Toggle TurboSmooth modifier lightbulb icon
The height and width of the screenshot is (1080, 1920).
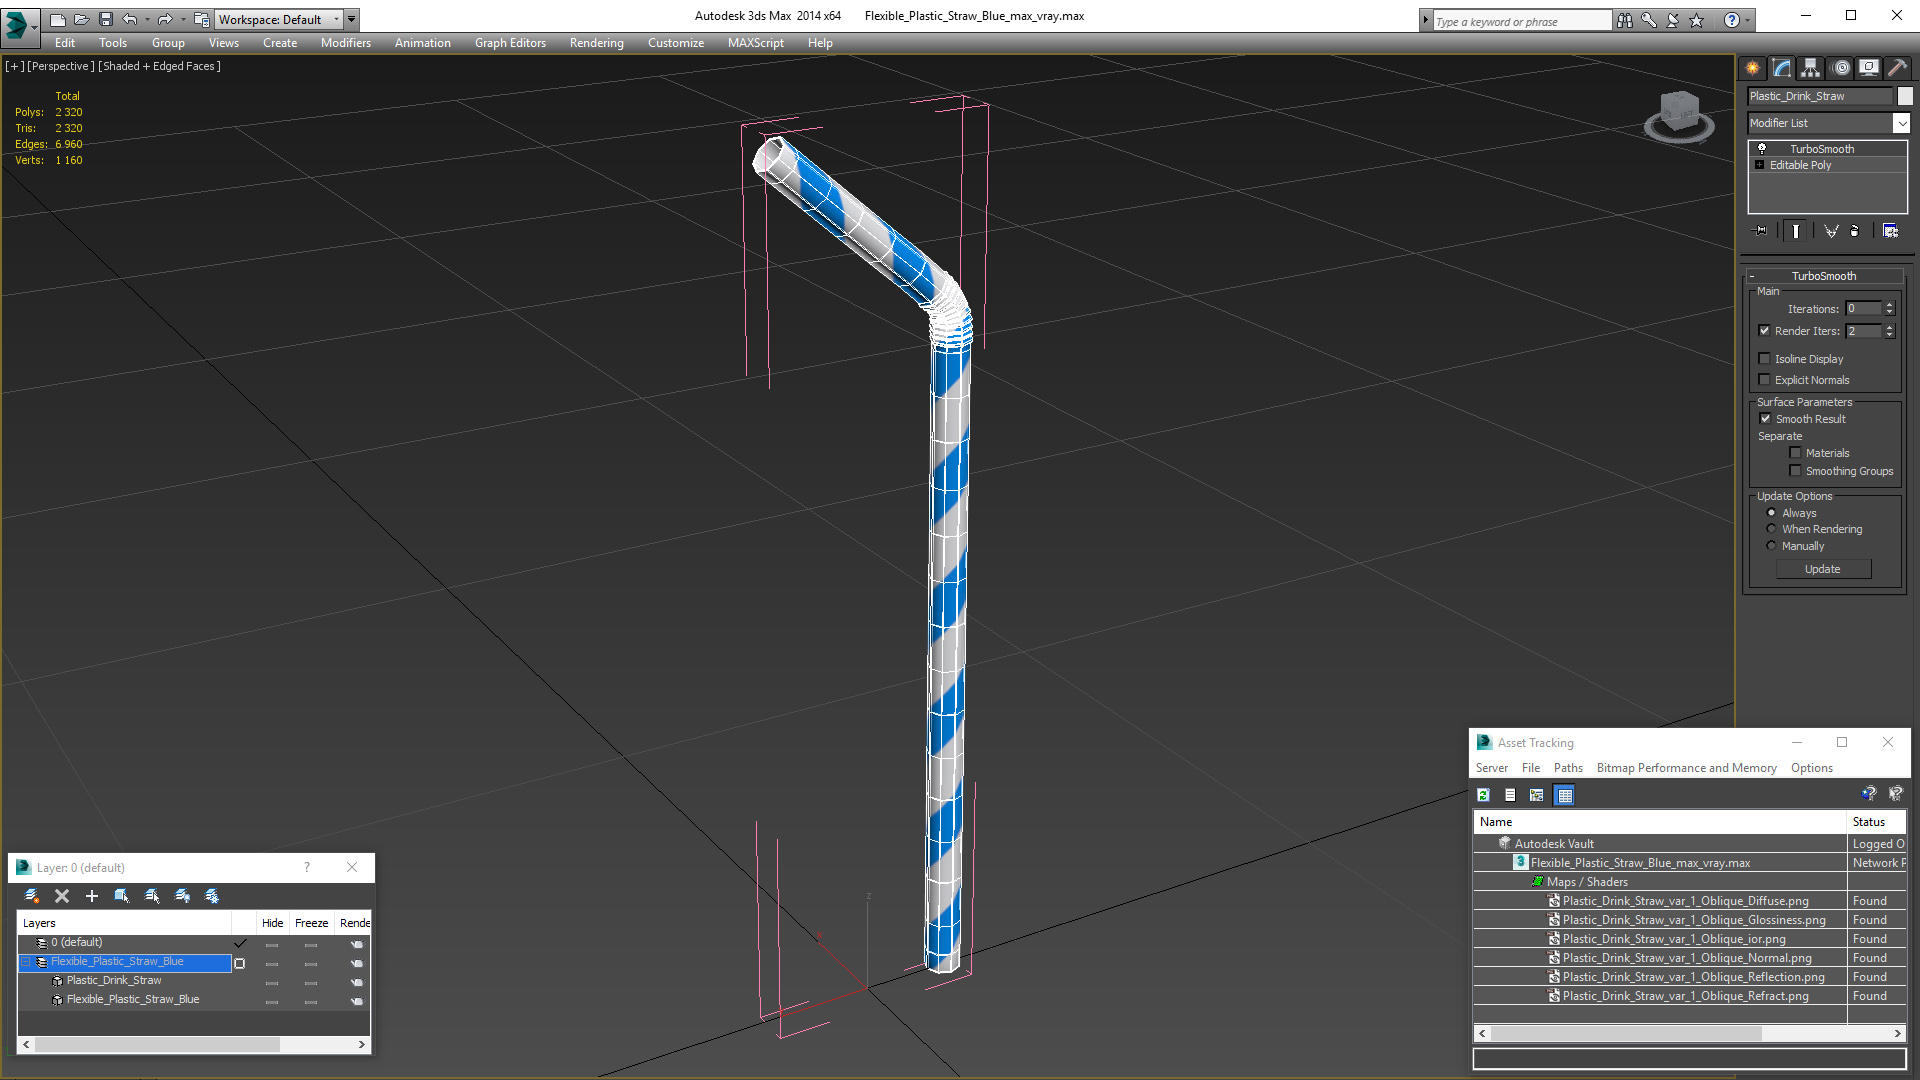[1762, 148]
